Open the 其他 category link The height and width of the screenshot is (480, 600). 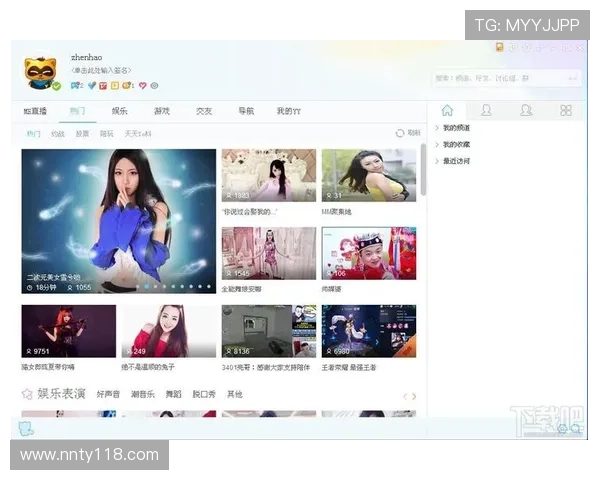(x=235, y=394)
